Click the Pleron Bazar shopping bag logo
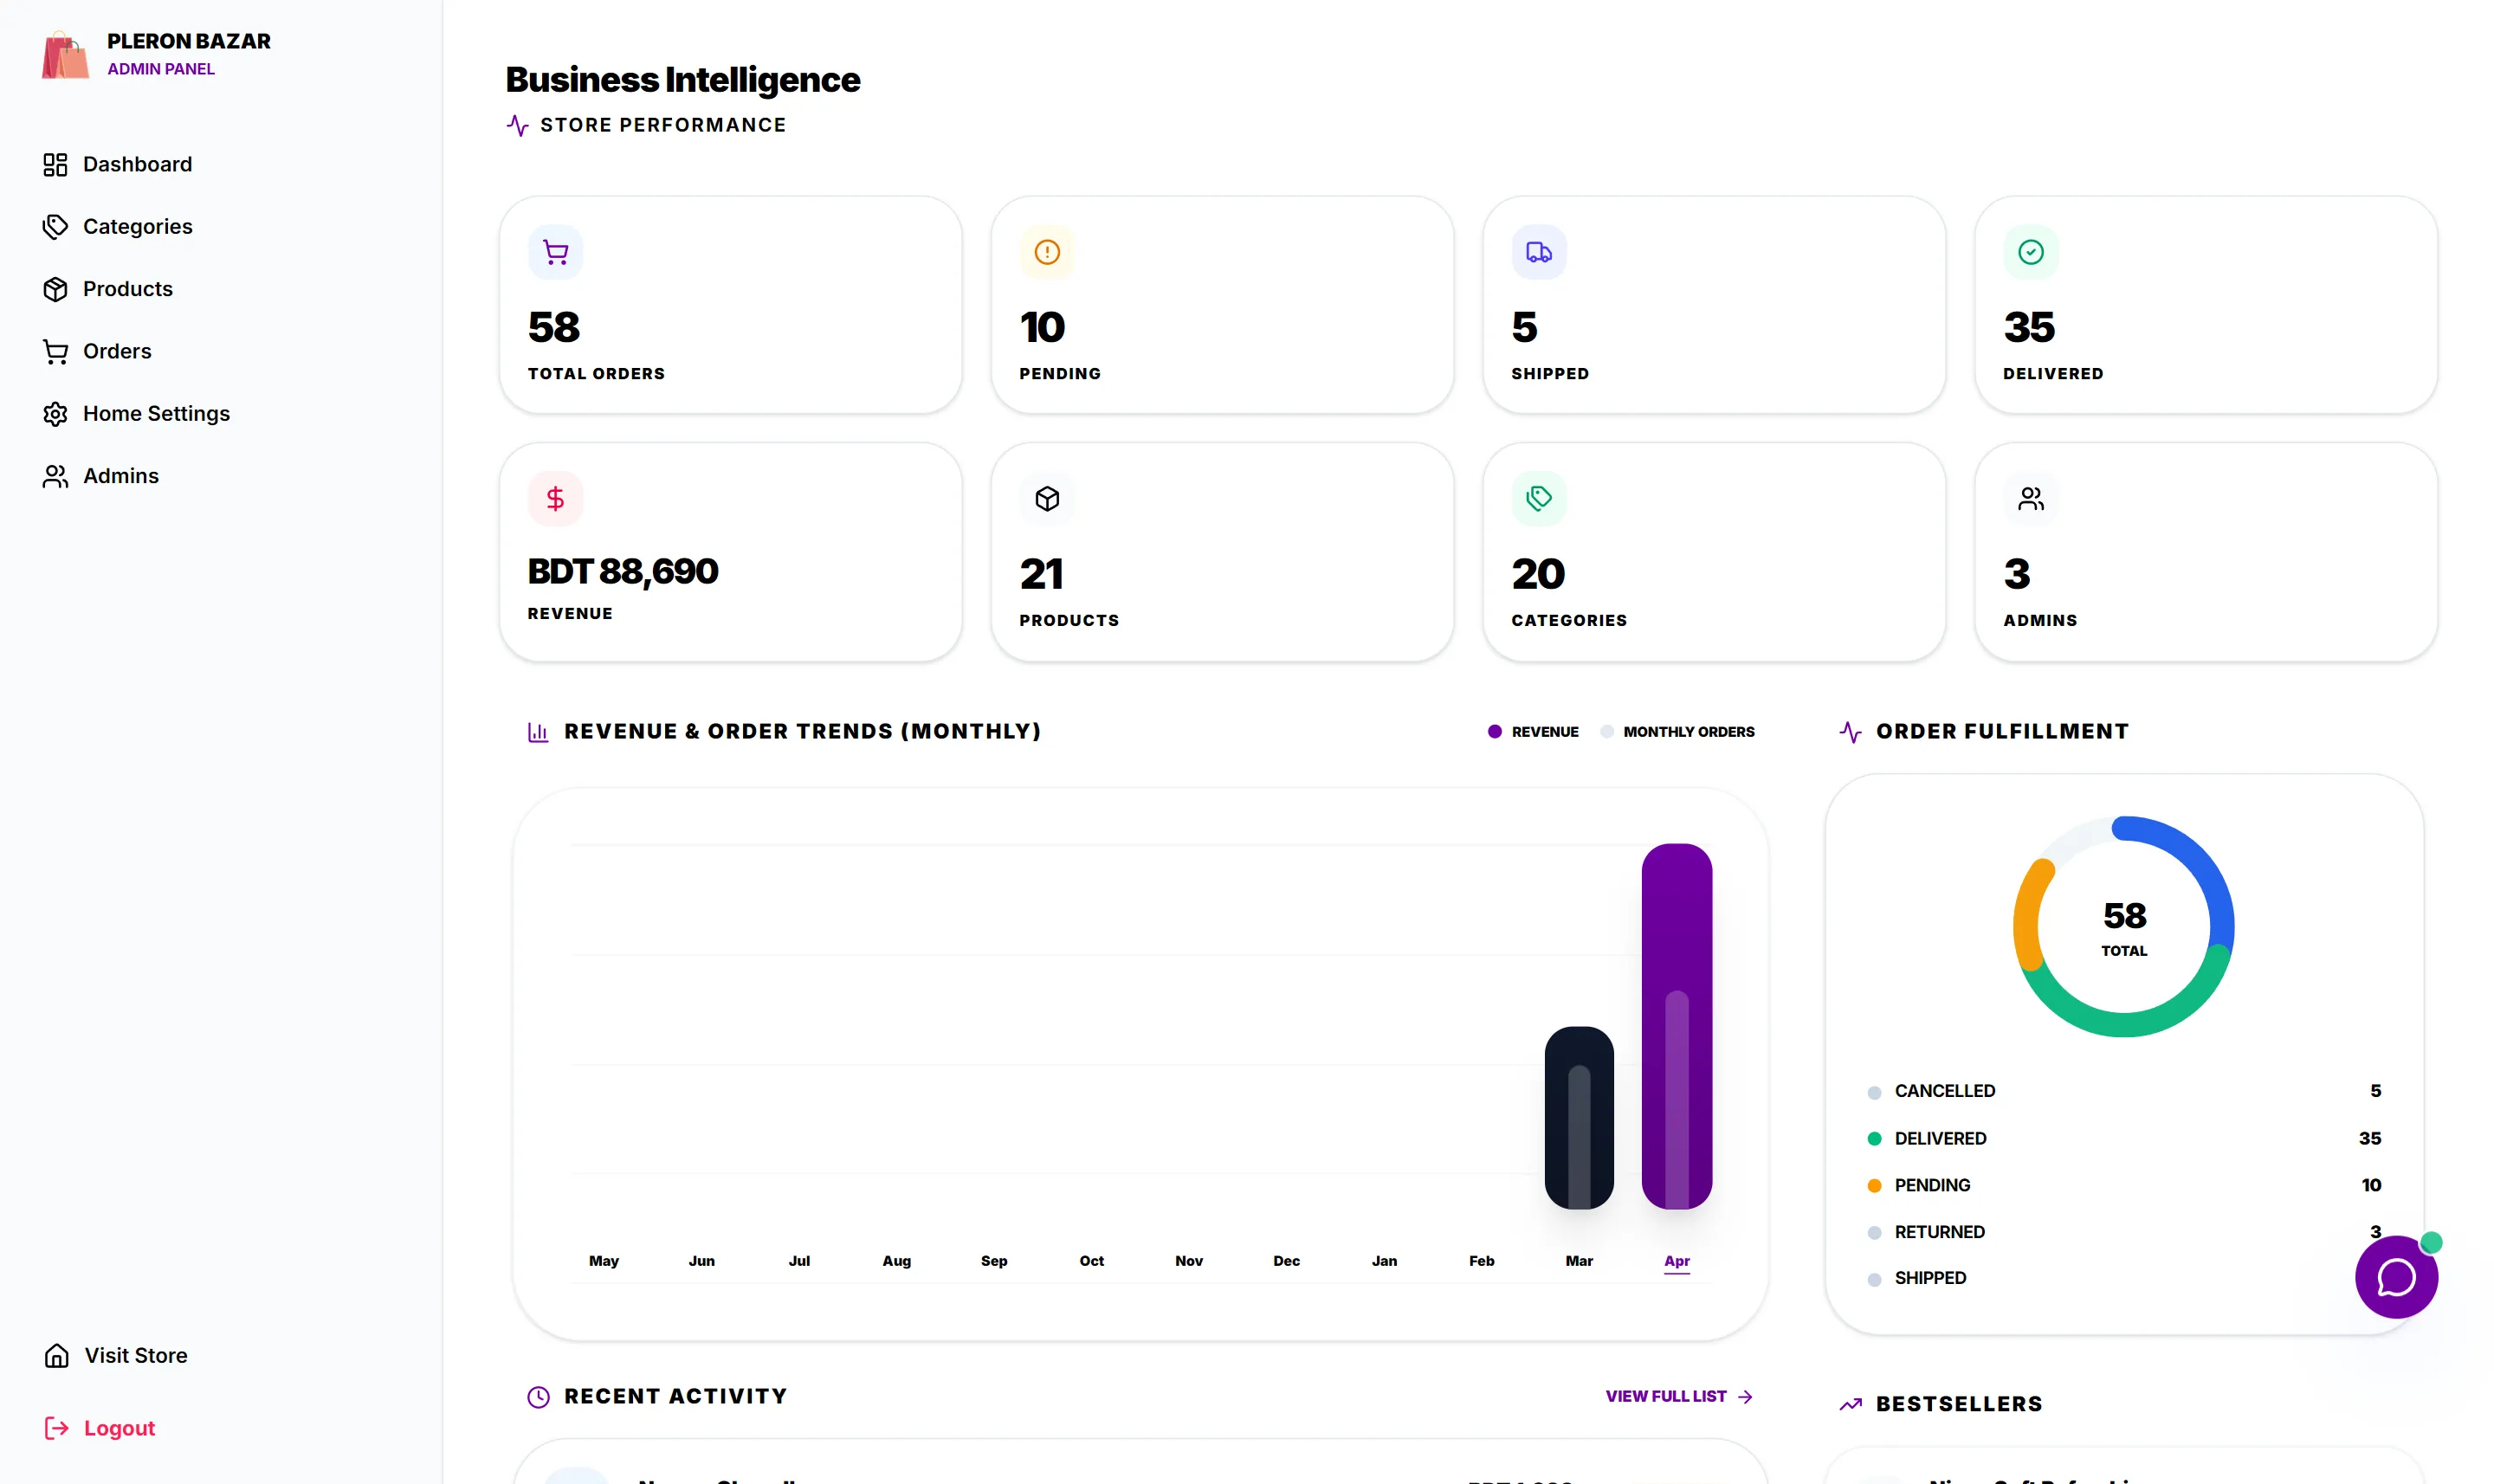 (x=66, y=54)
